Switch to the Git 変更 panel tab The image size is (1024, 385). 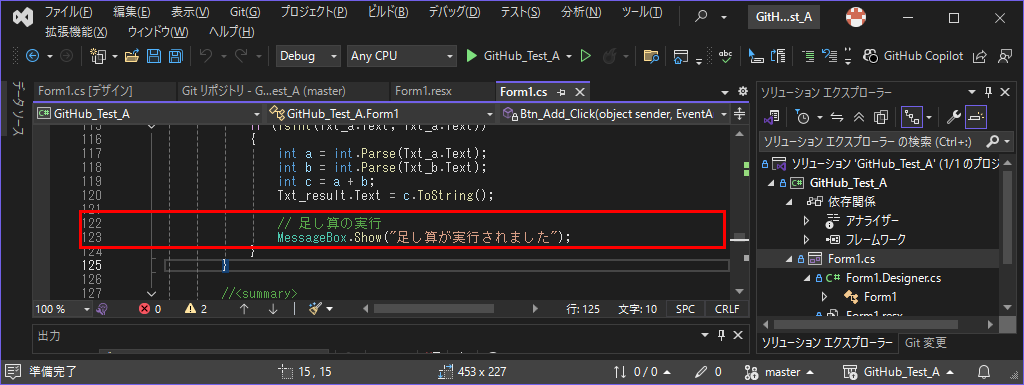(x=925, y=343)
